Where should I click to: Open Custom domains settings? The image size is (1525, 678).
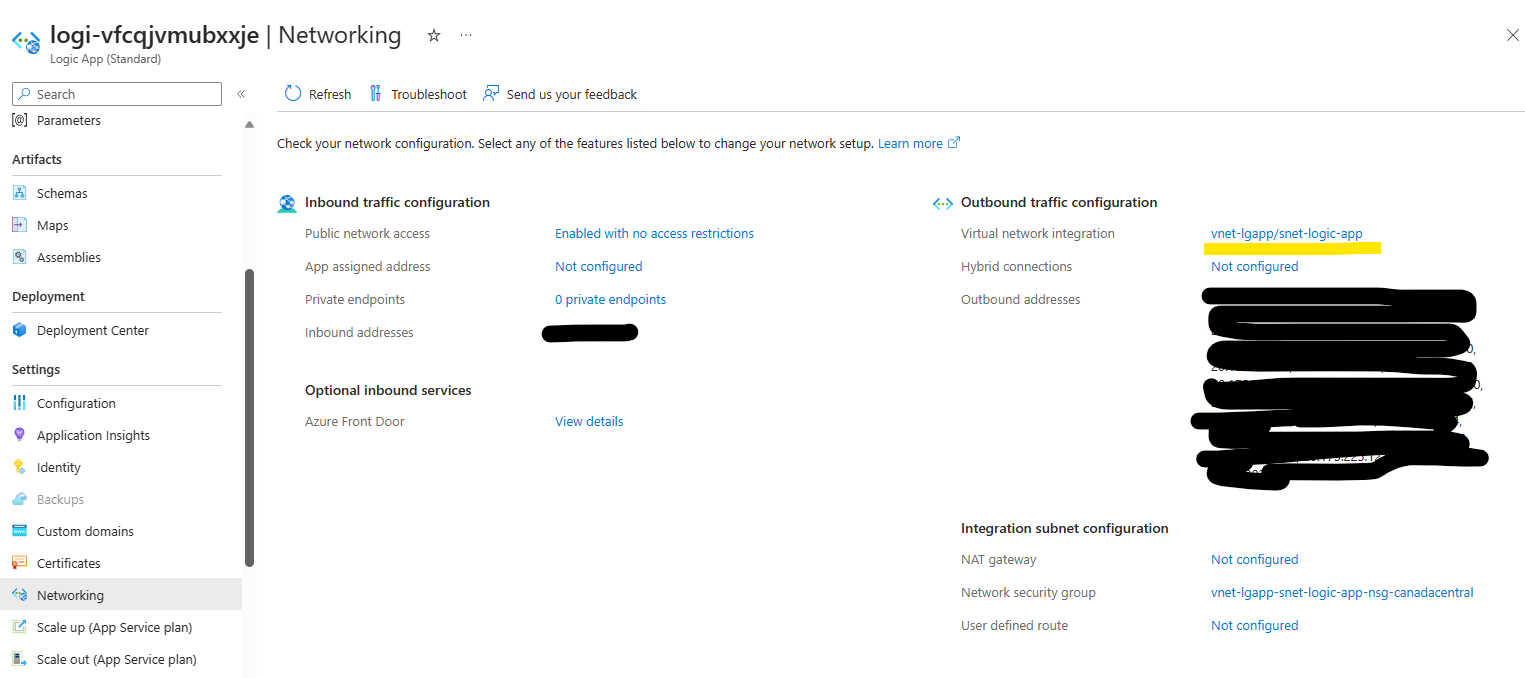click(84, 531)
